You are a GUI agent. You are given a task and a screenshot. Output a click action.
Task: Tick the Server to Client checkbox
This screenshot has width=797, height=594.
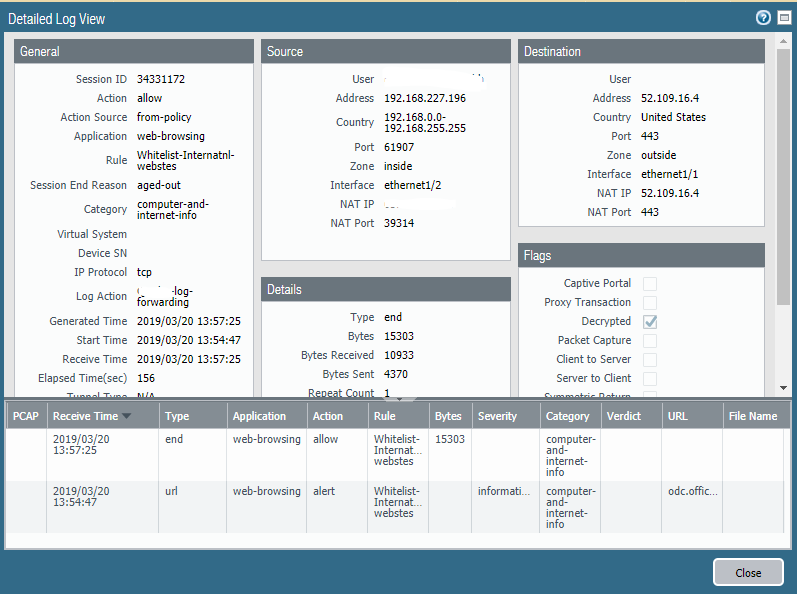[x=650, y=379]
